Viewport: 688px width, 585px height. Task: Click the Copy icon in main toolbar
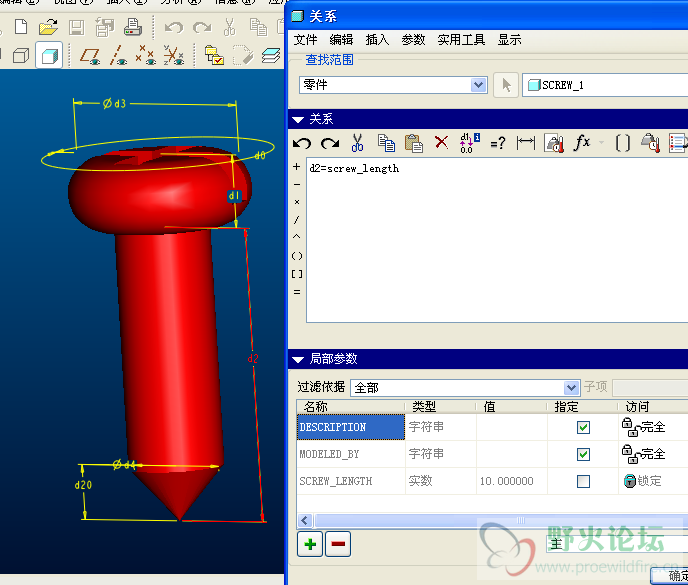coord(258,27)
